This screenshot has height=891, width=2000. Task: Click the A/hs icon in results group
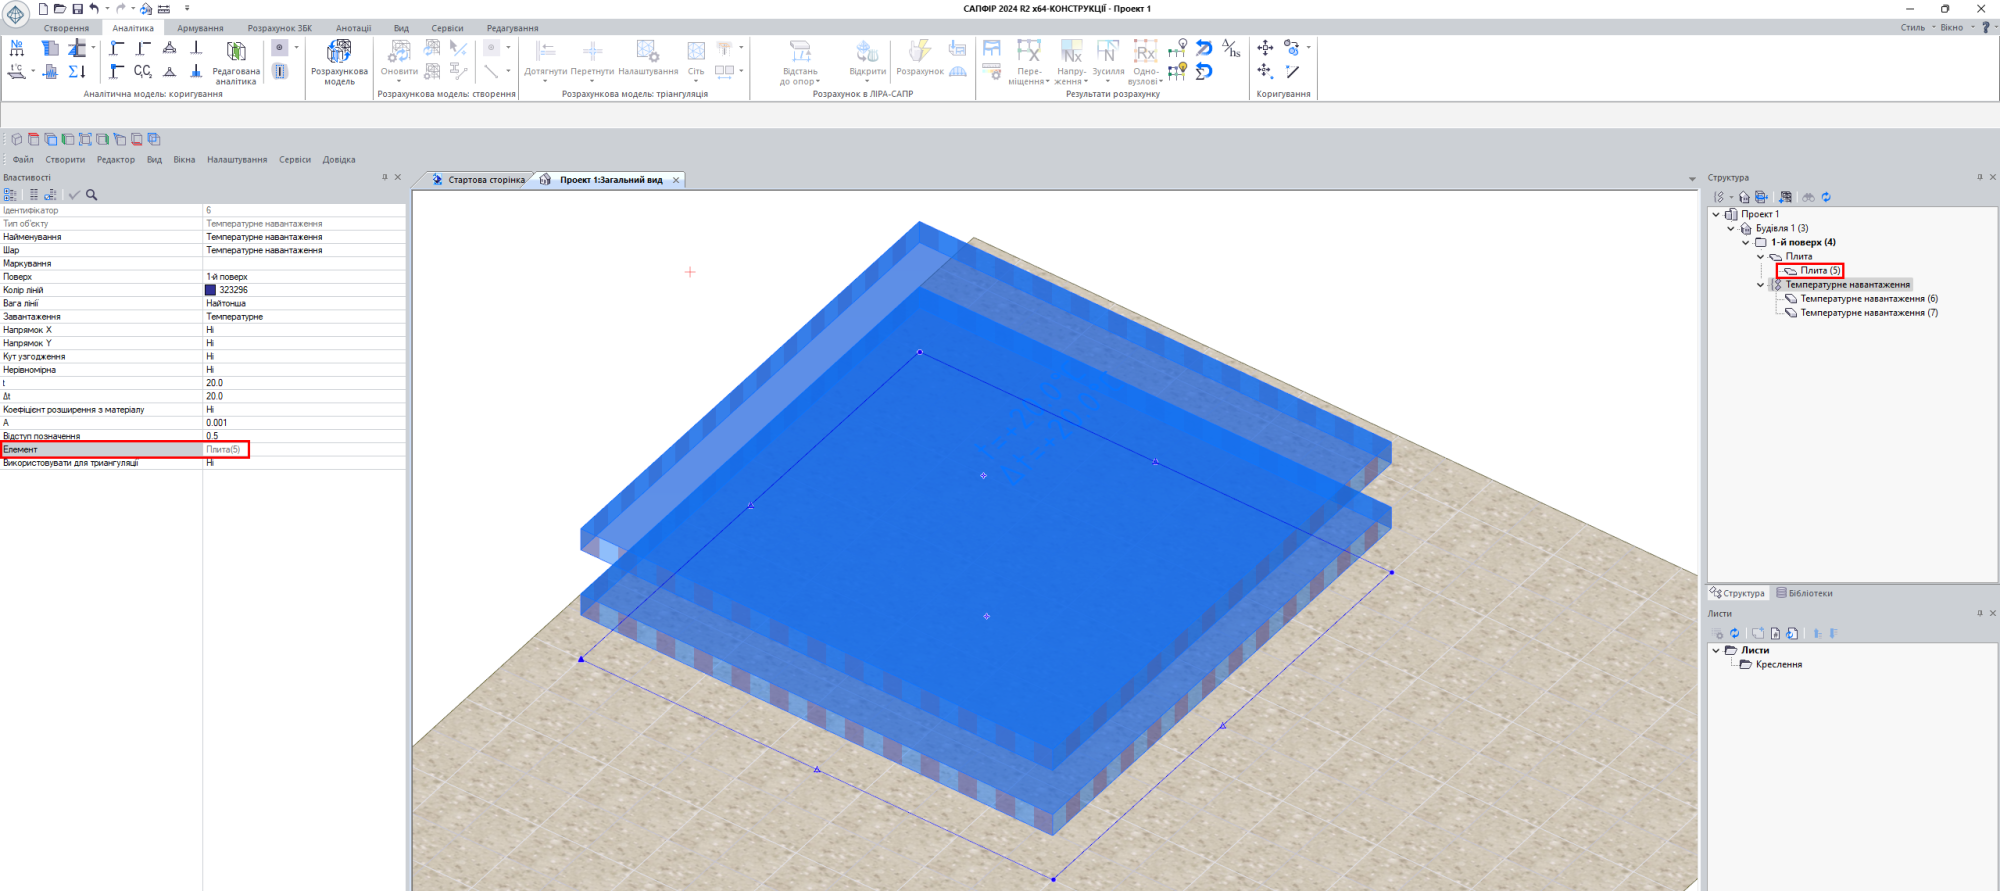tap(1231, 48)
